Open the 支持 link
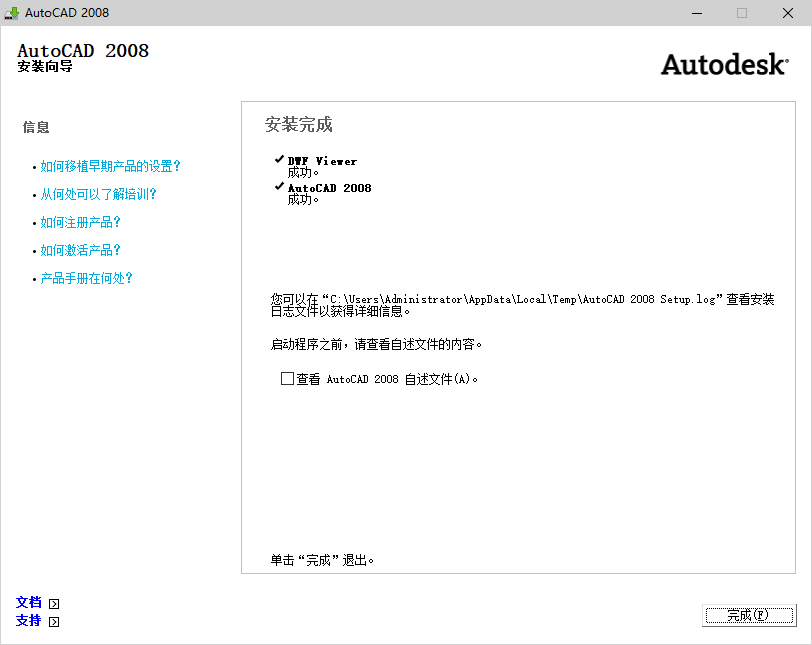This screenshot has width=812, height=645. tap(28, 621)
